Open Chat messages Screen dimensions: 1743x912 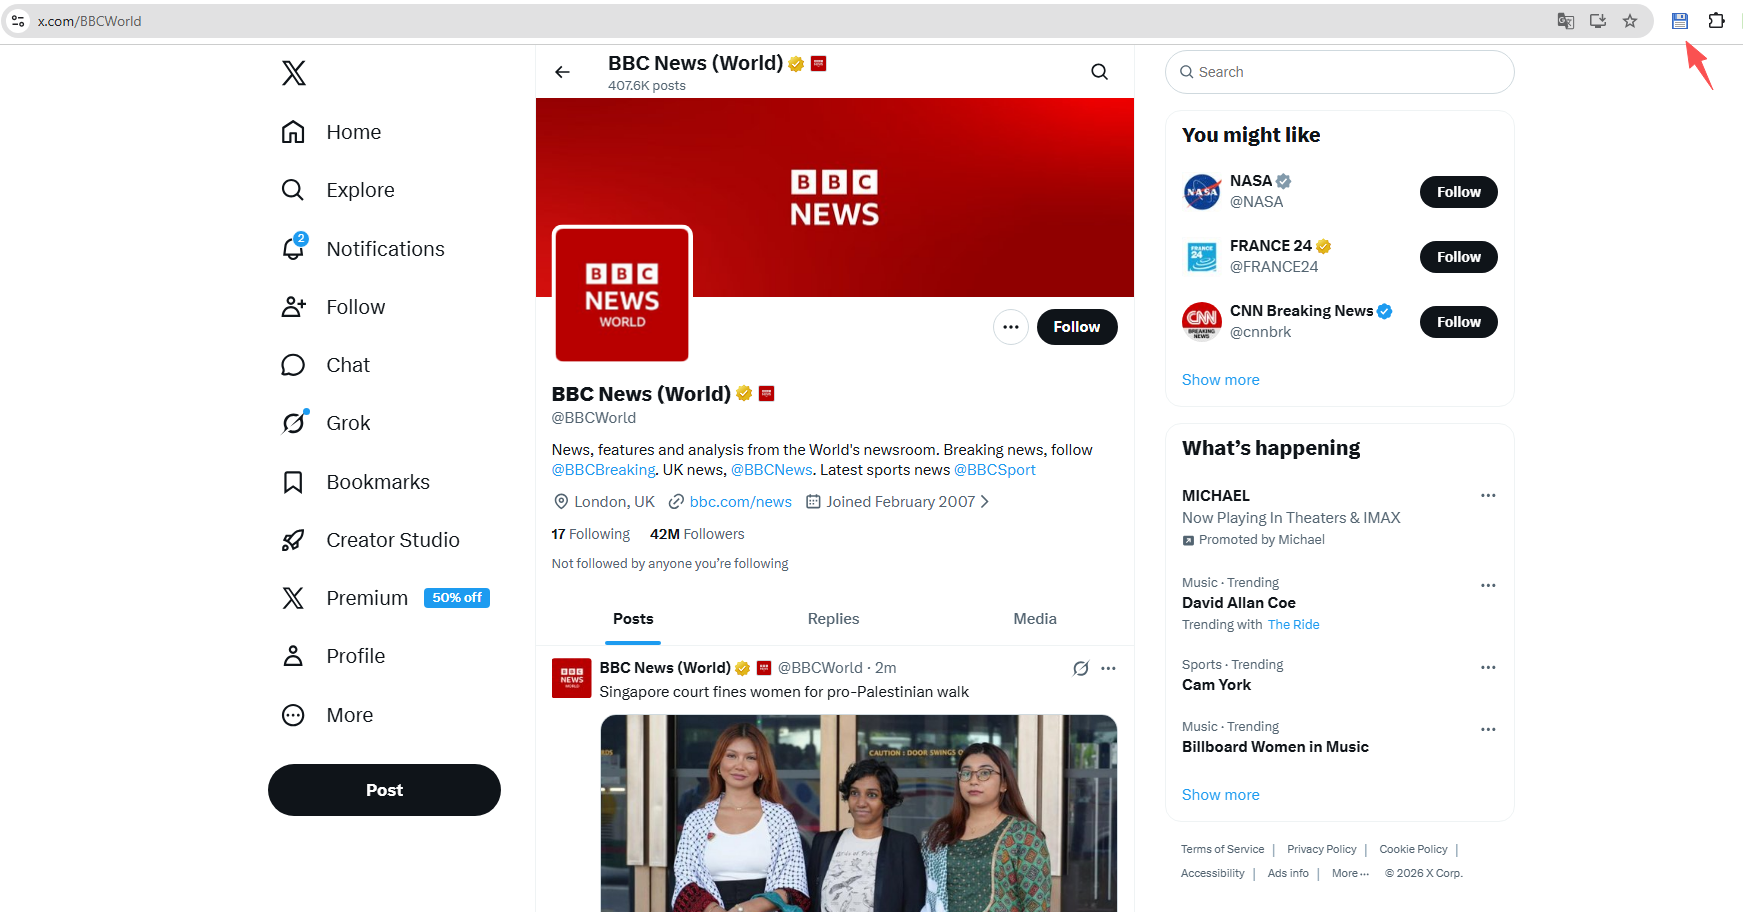click(x=326, y=365)
